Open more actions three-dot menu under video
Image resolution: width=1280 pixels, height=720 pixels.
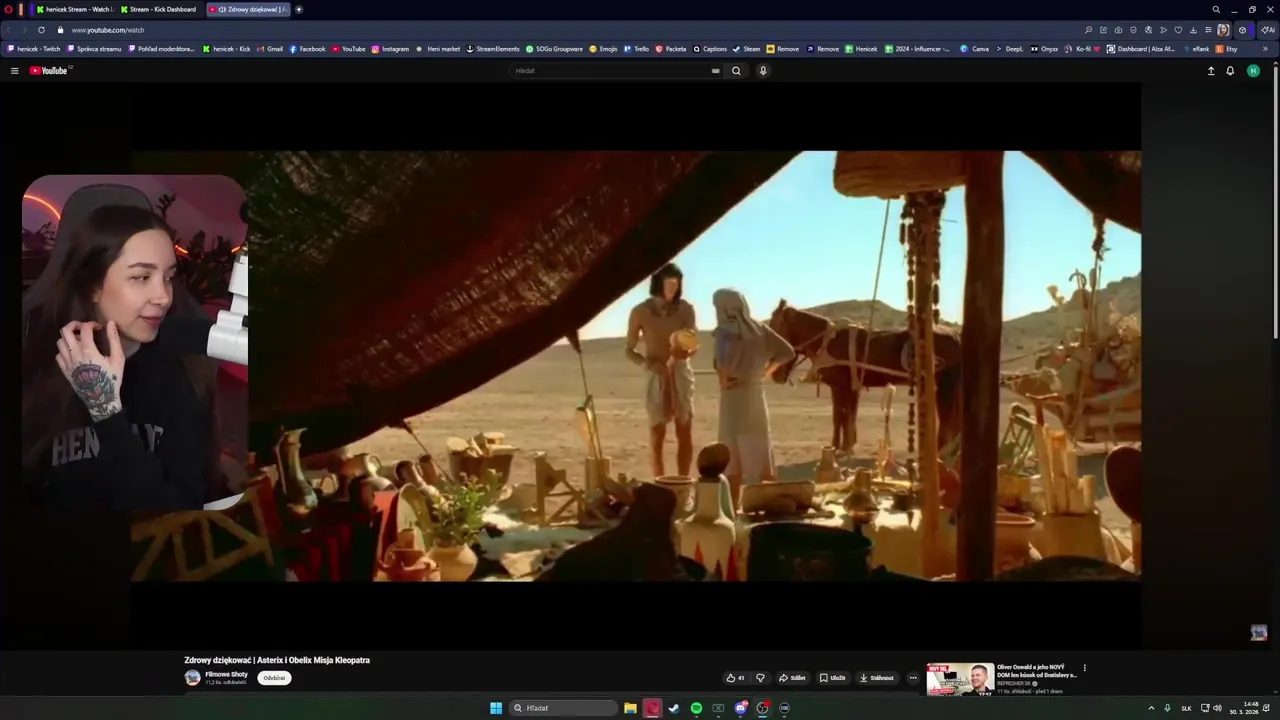click(x=913, y=678)
